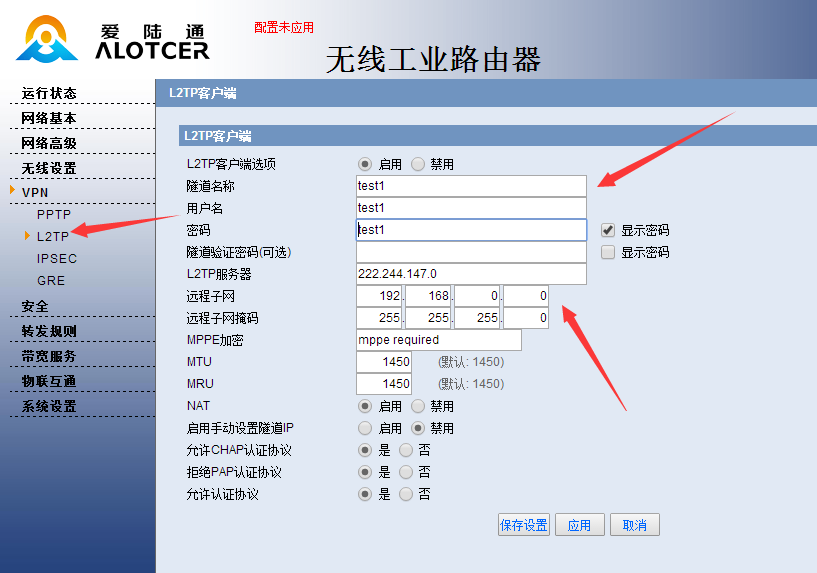Expand the VPN menu arrow
The image size is (817, 573).
[13, 192]
